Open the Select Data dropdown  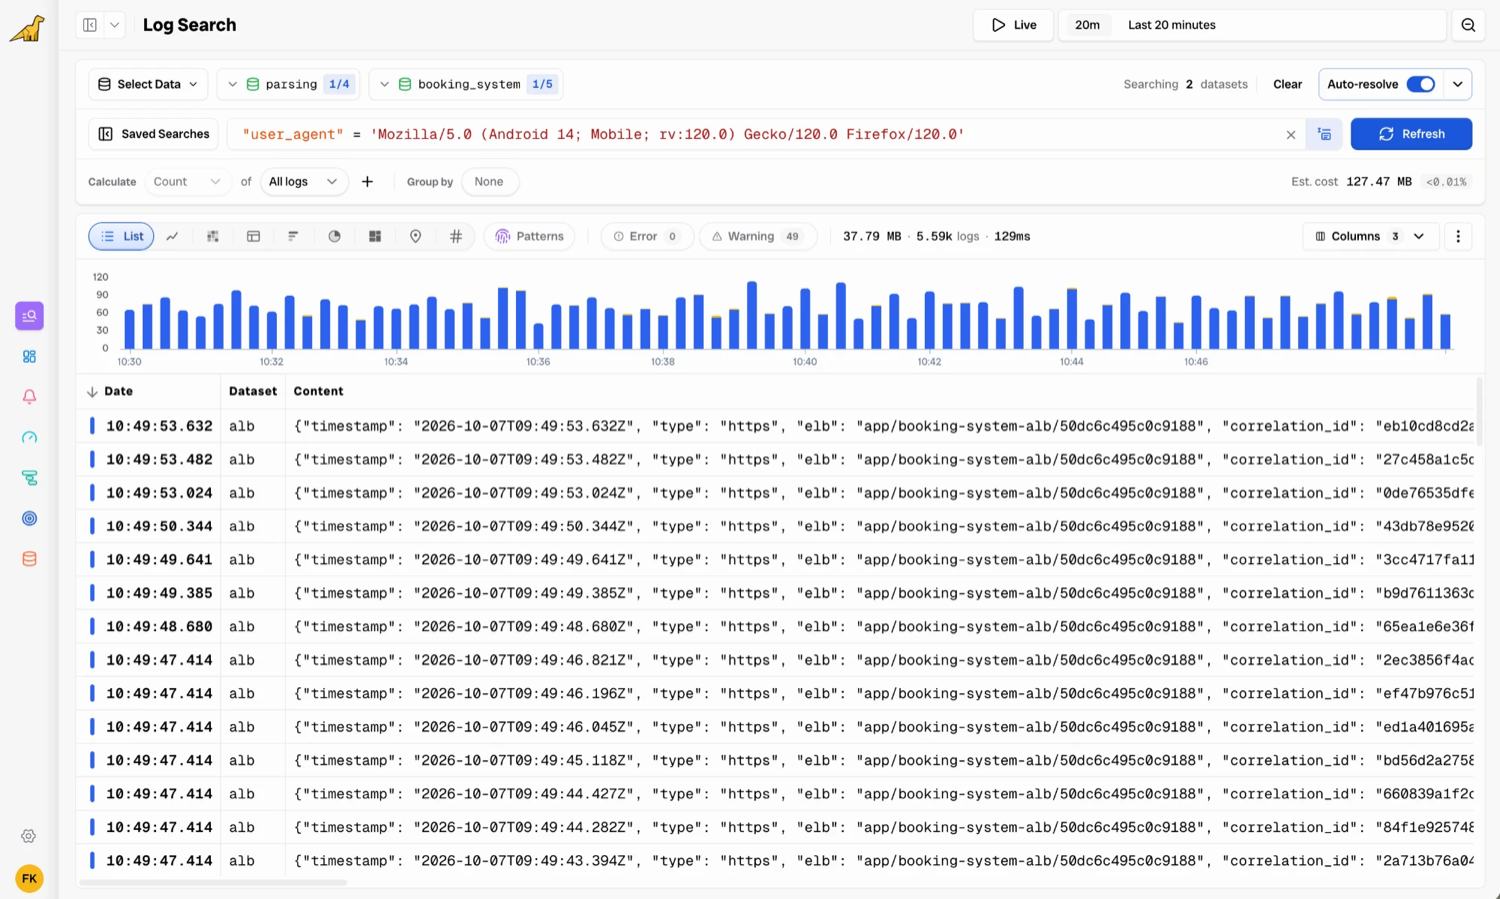pyautogui.click(x=148, y=84)
